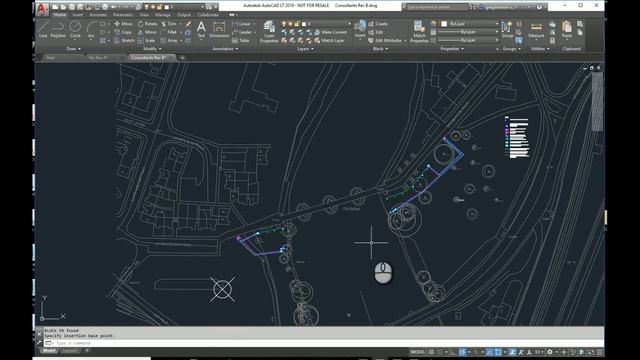Toggle ortho mode in status bar
The image size is (640, 360).
(454, 352)
